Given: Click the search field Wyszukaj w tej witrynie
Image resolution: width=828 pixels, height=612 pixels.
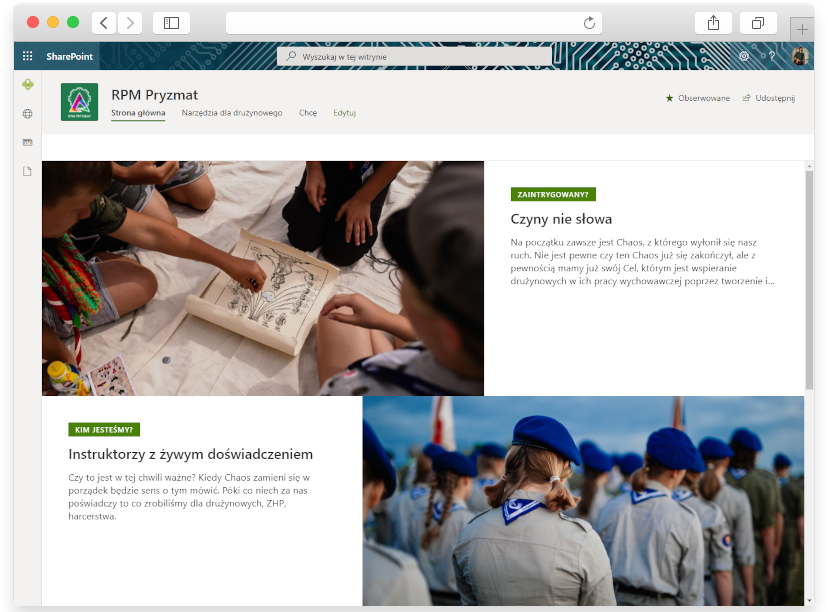Looking at the screenshot, I should [x=414, y=57].
